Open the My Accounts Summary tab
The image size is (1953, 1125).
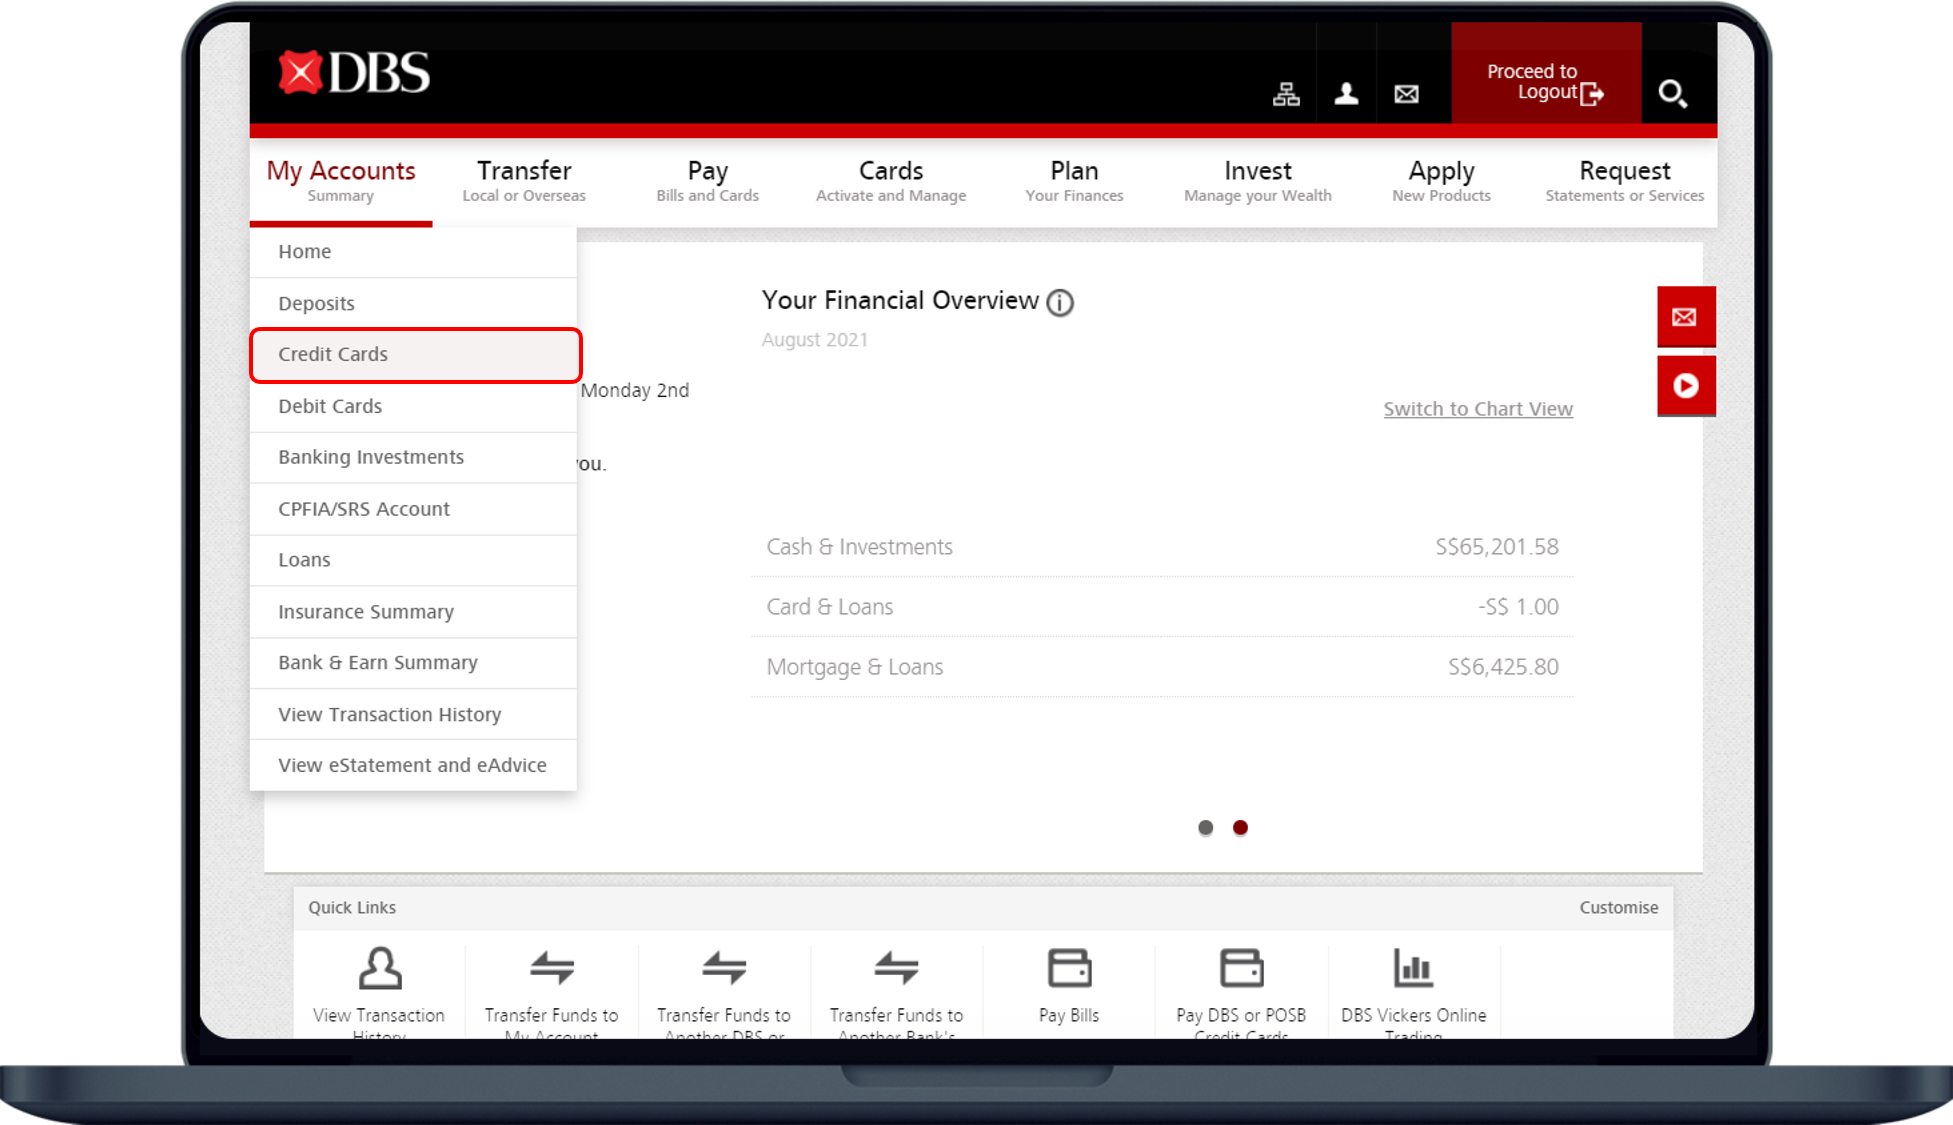point(341,181)
